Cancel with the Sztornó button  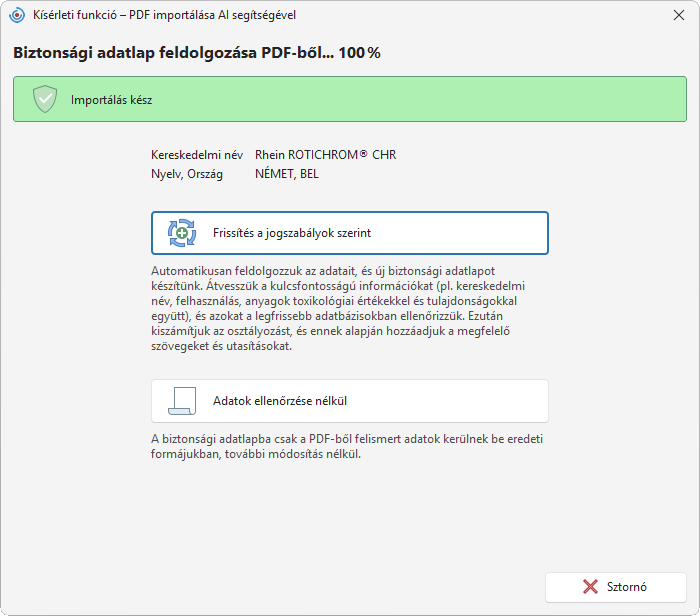[616, 587]
